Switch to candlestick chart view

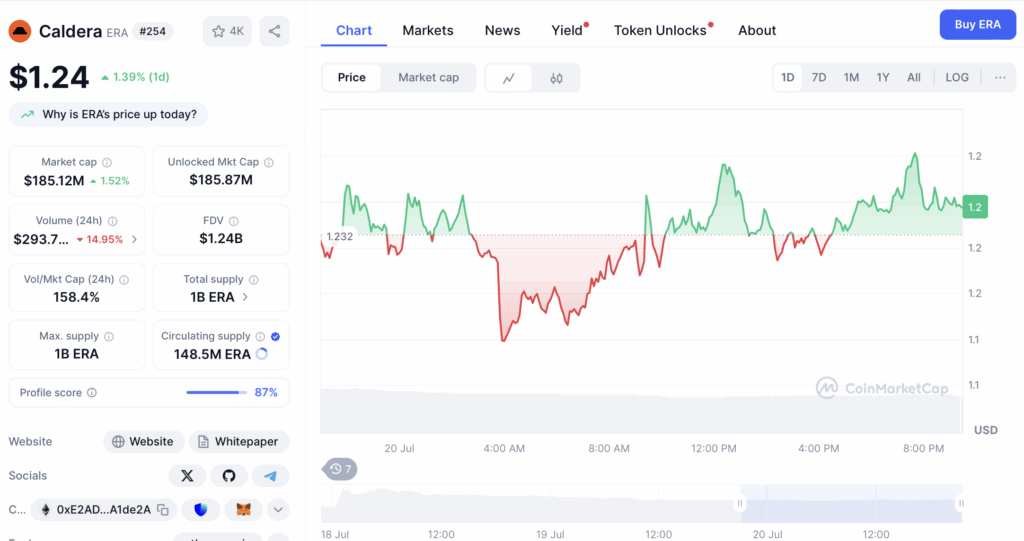click(x=556, y=78)
